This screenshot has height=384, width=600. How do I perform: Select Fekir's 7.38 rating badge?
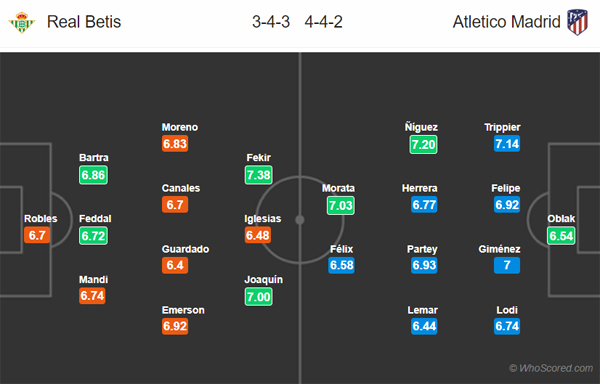(259, 175)
